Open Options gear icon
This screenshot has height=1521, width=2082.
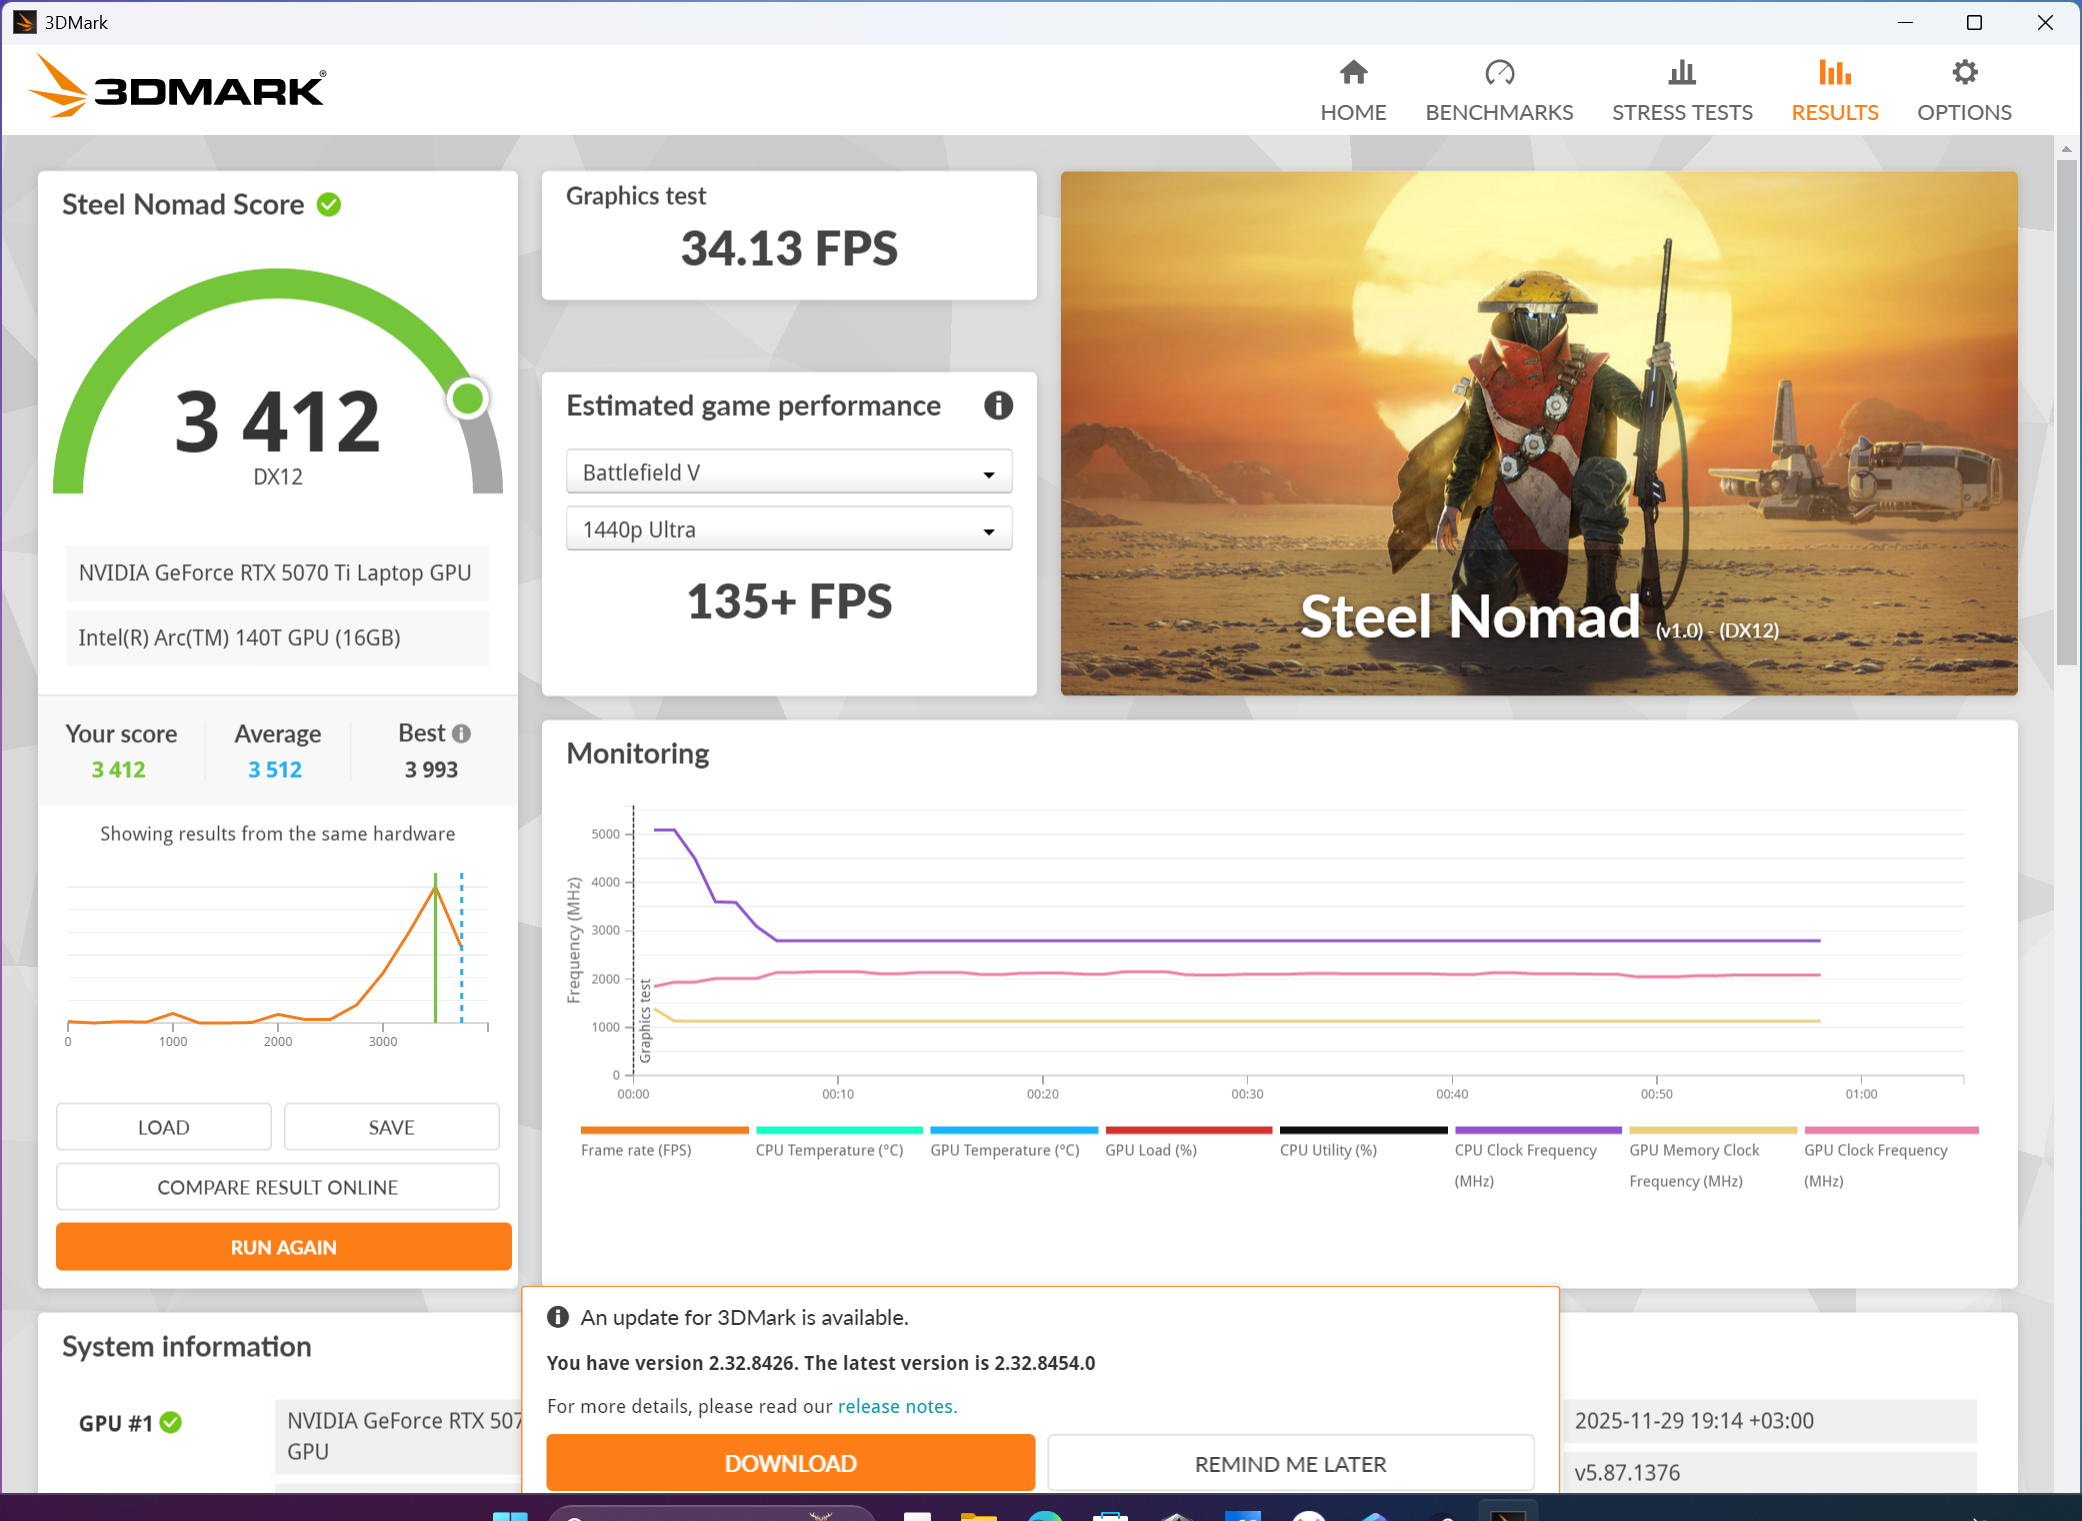1964,73
